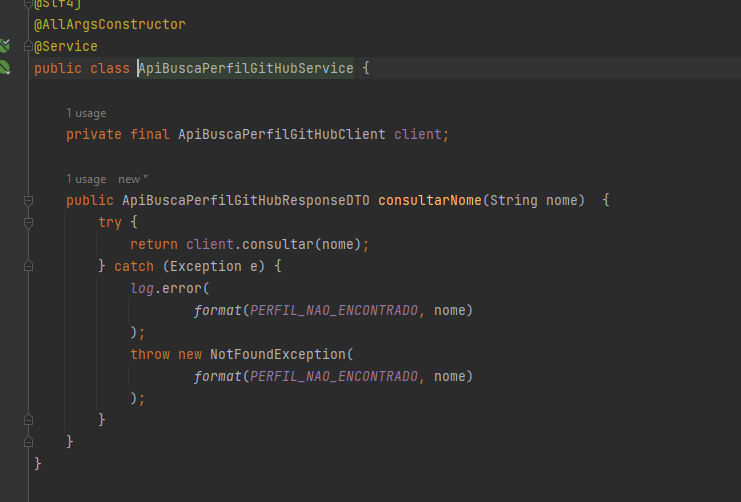Collapse the annotations fold marker beside @Service
This screenshot has height=502, width=741.
(28, 46)
